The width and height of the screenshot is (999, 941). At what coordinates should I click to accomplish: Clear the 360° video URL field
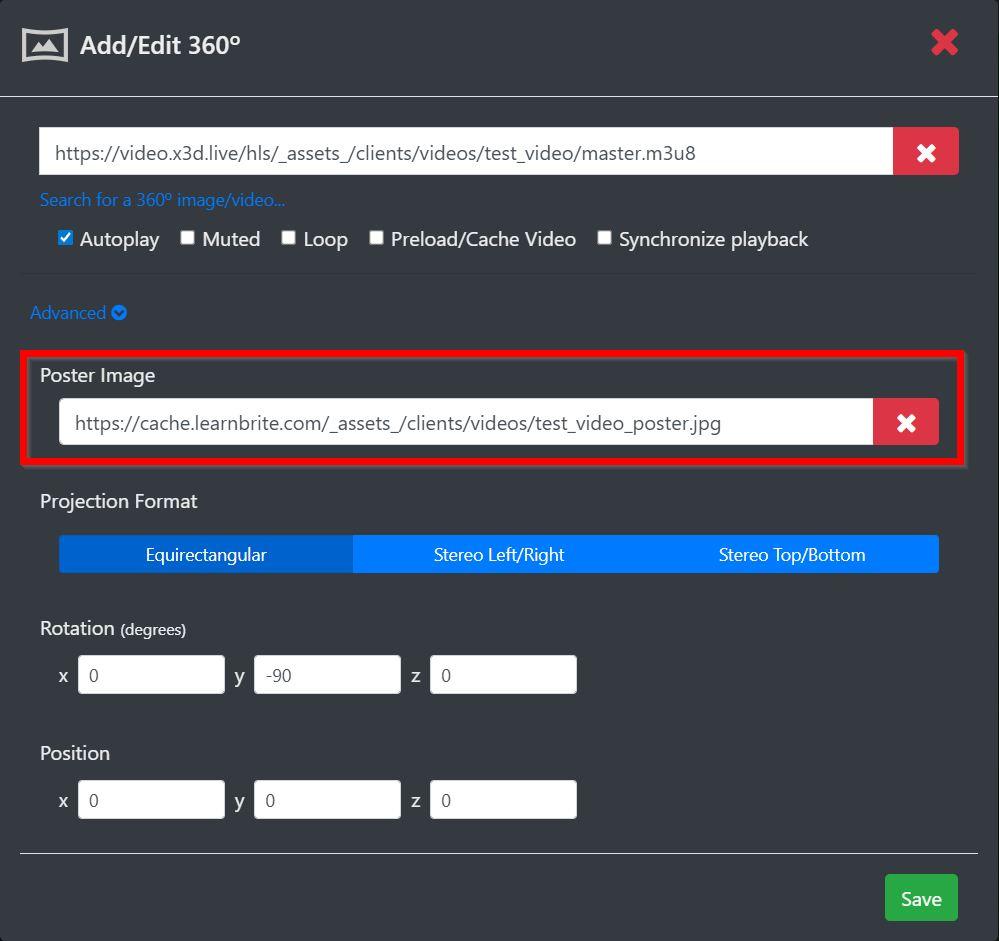coord(925,152)
